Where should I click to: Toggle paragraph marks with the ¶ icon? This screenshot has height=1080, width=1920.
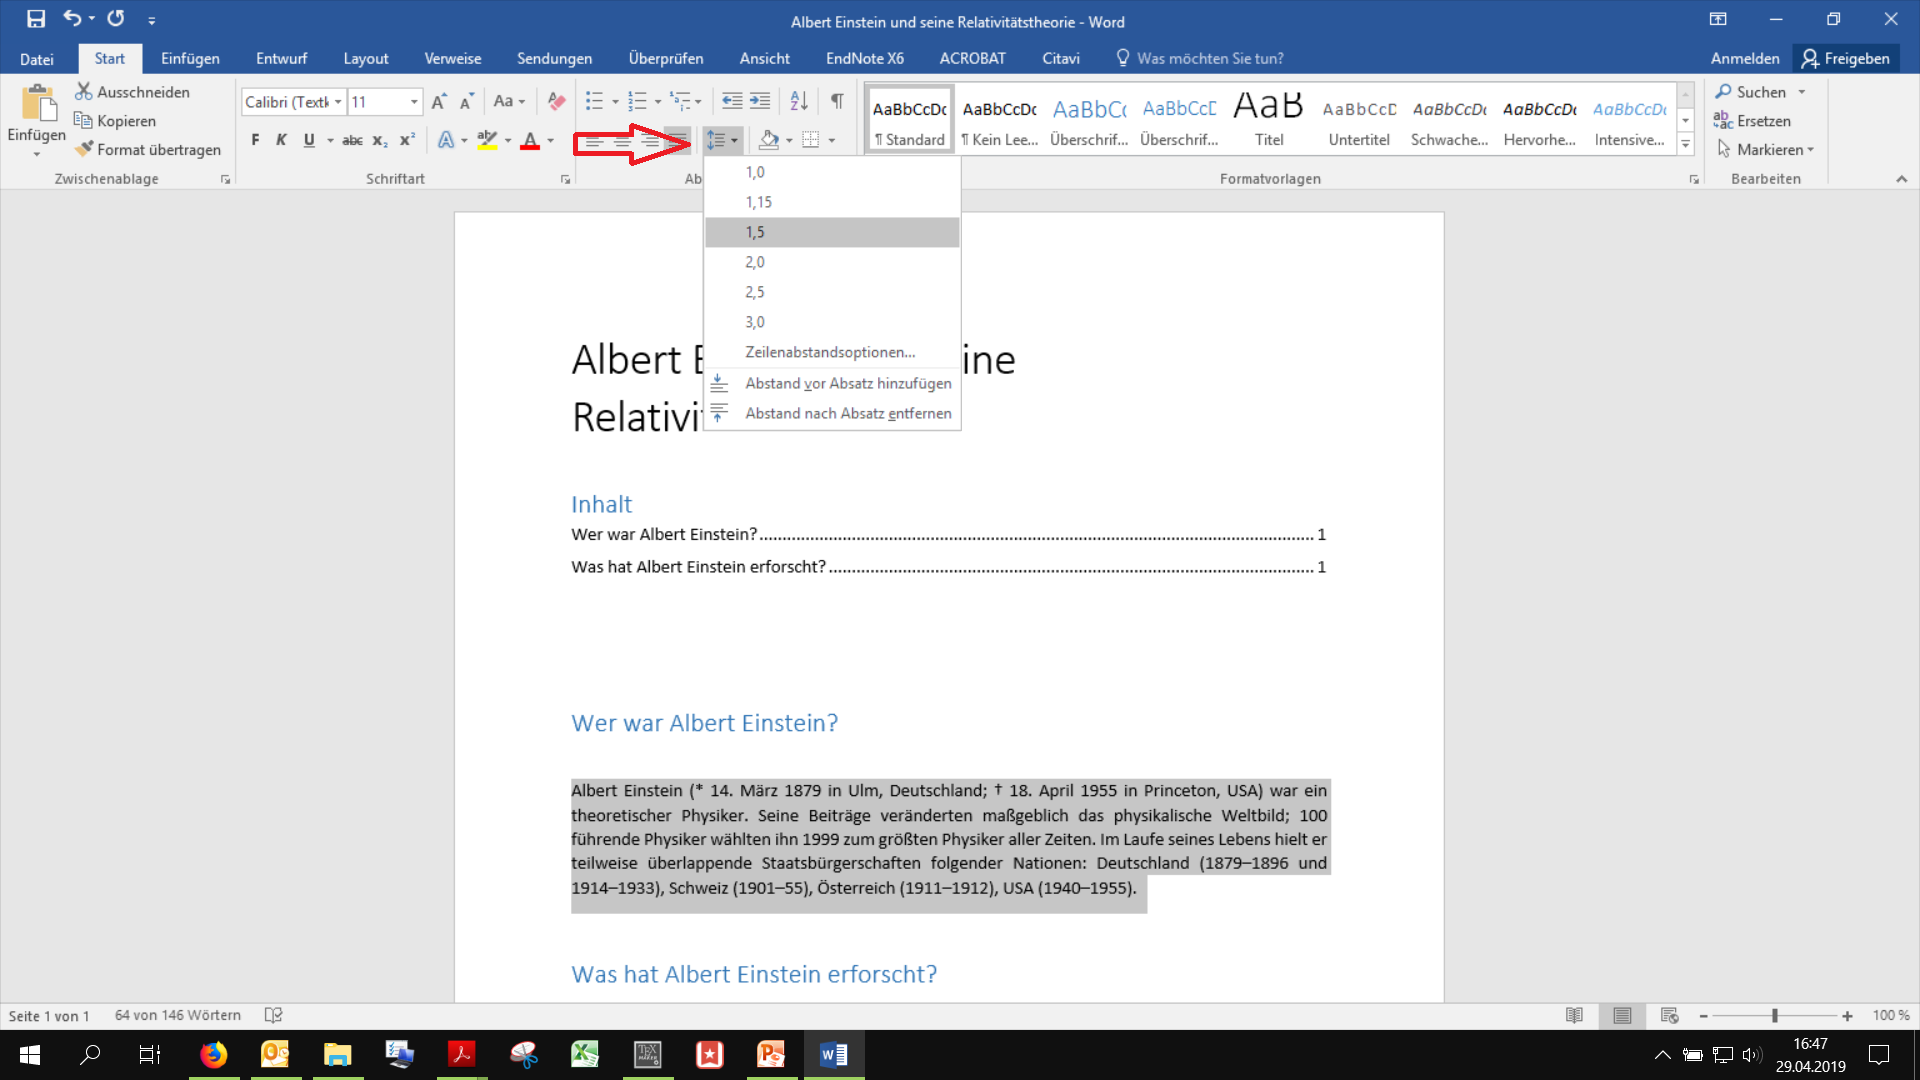point(837,101)
